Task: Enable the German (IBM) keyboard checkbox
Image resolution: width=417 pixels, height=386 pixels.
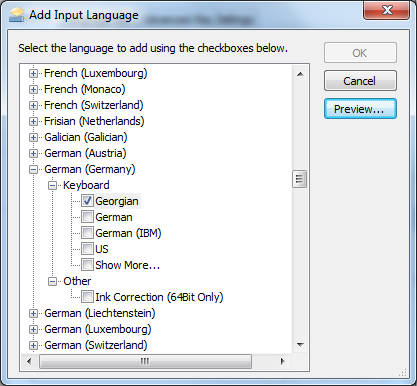Action: 87,233
